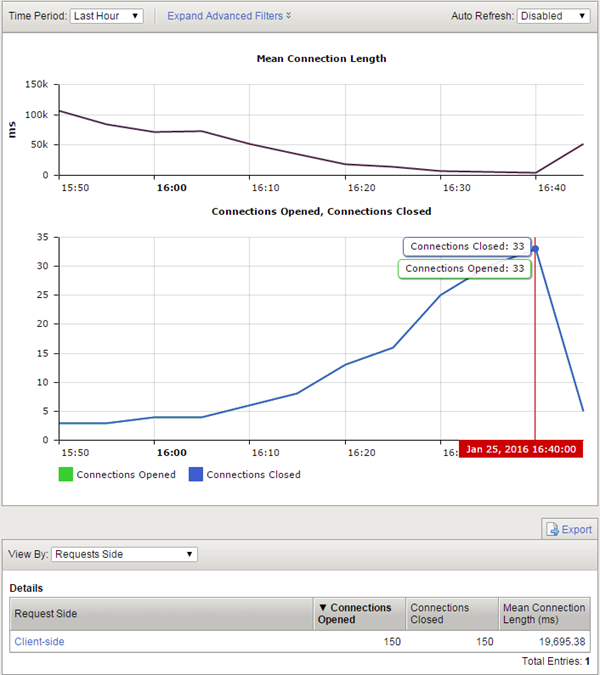Click the Connections Opened: 33 tooltip
Image resolution: width=600 pixels, height=675 pixels.
[x=464, y=269]
